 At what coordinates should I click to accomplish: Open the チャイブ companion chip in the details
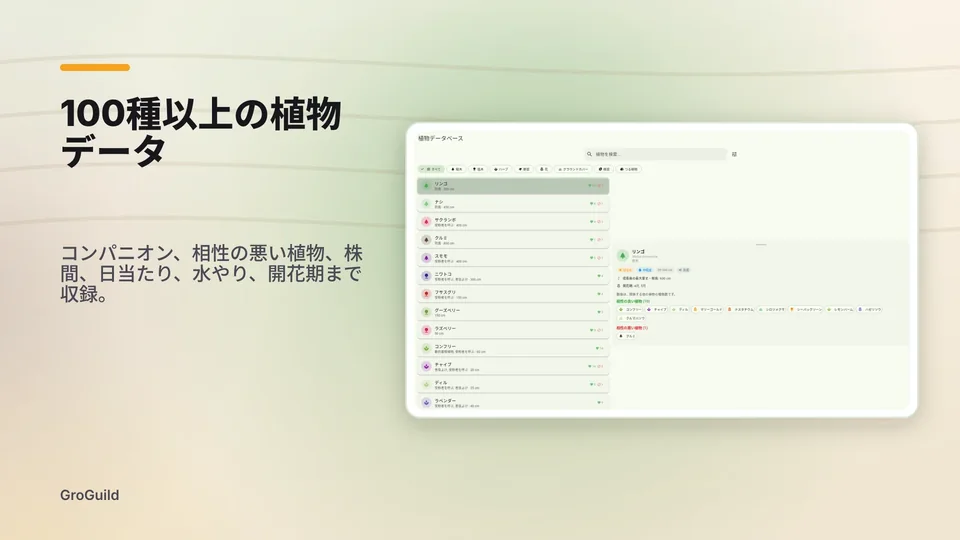[657, 310]
